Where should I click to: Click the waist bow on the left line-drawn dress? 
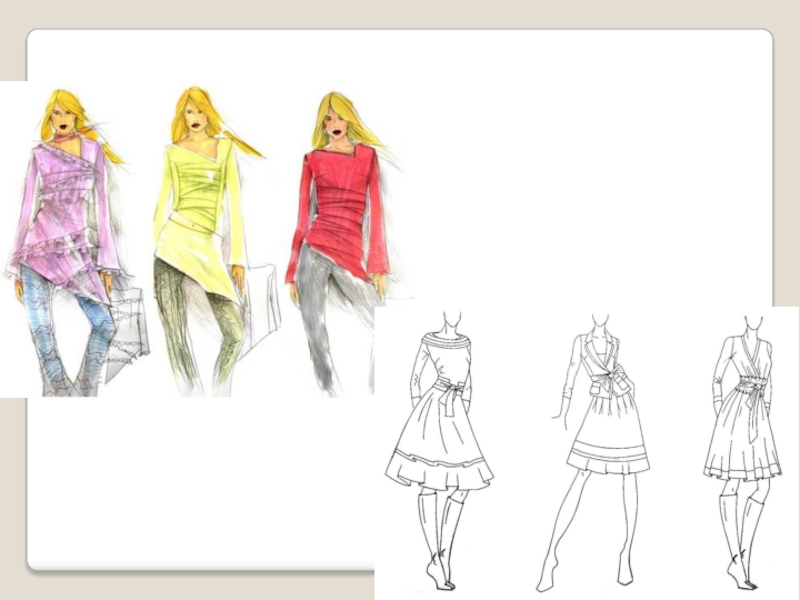pos(452,397)
